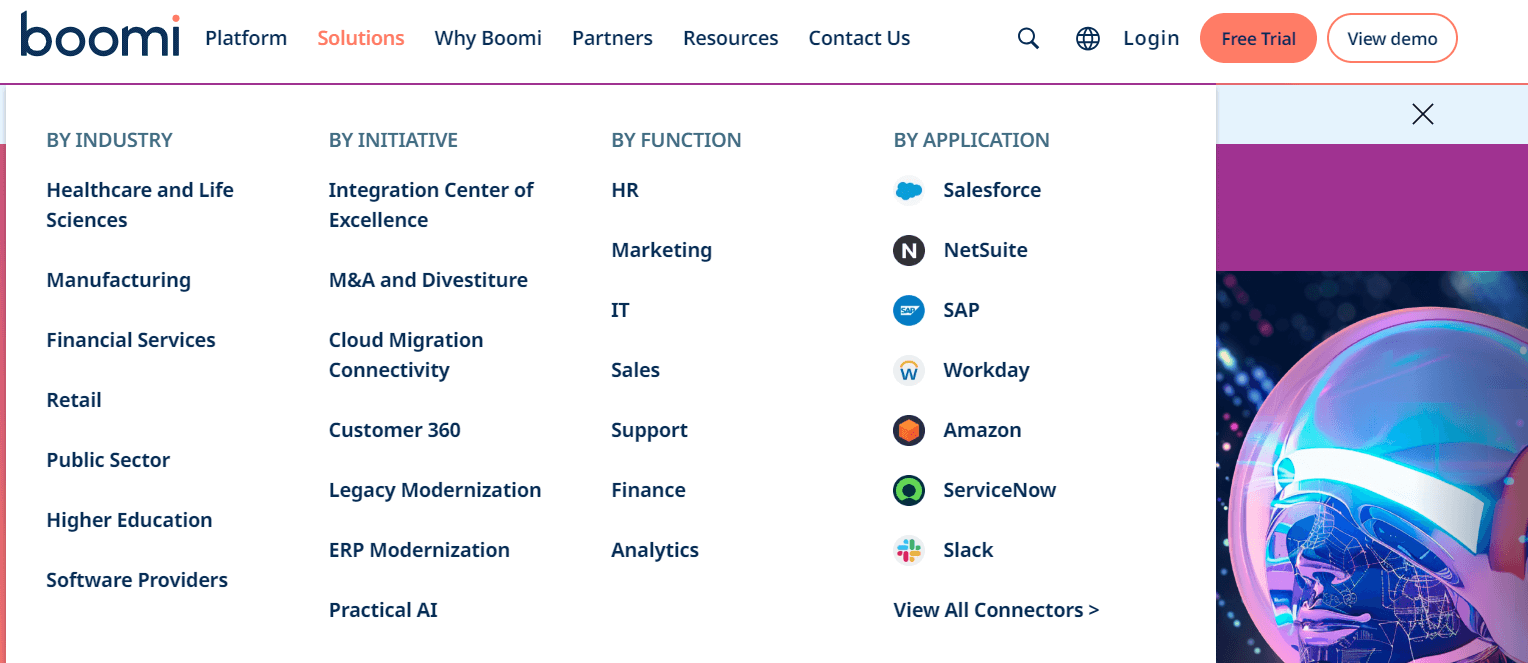The height and width of the screenshot is (663, 1528).
Task: Go to Support function page
Action: click(650, 430)
